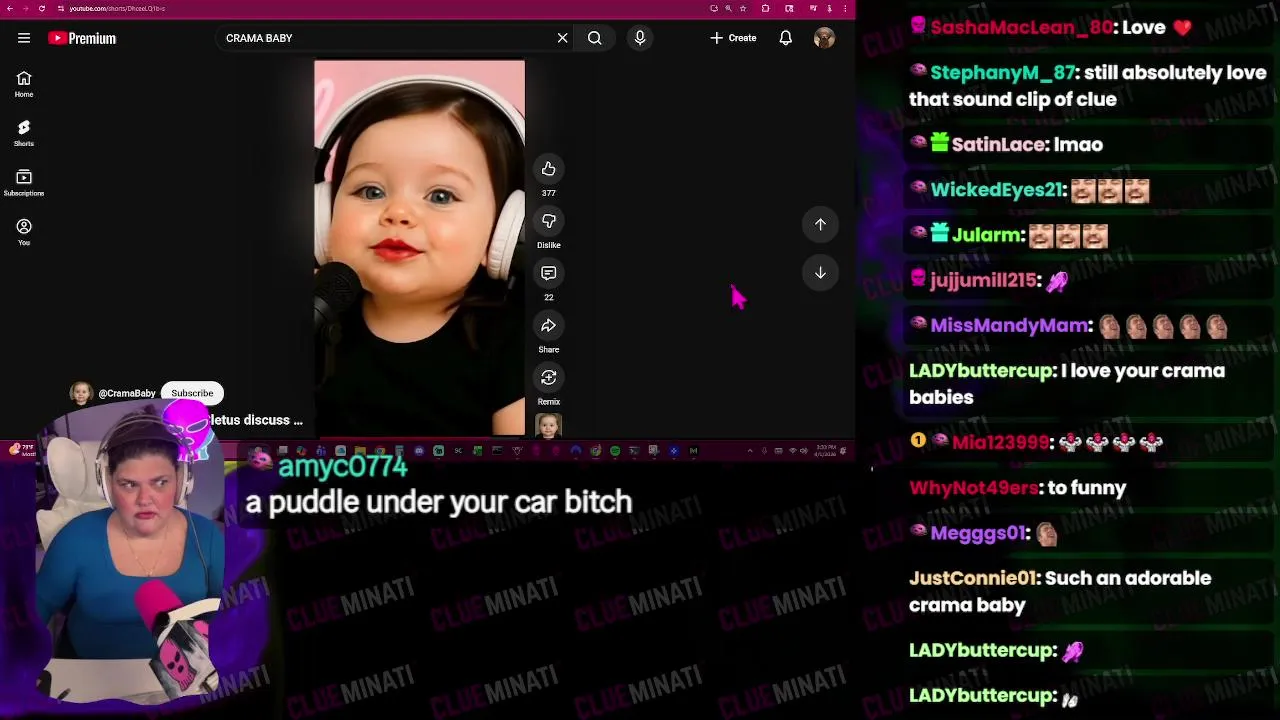Open the account avatar menu

(824, 38)
